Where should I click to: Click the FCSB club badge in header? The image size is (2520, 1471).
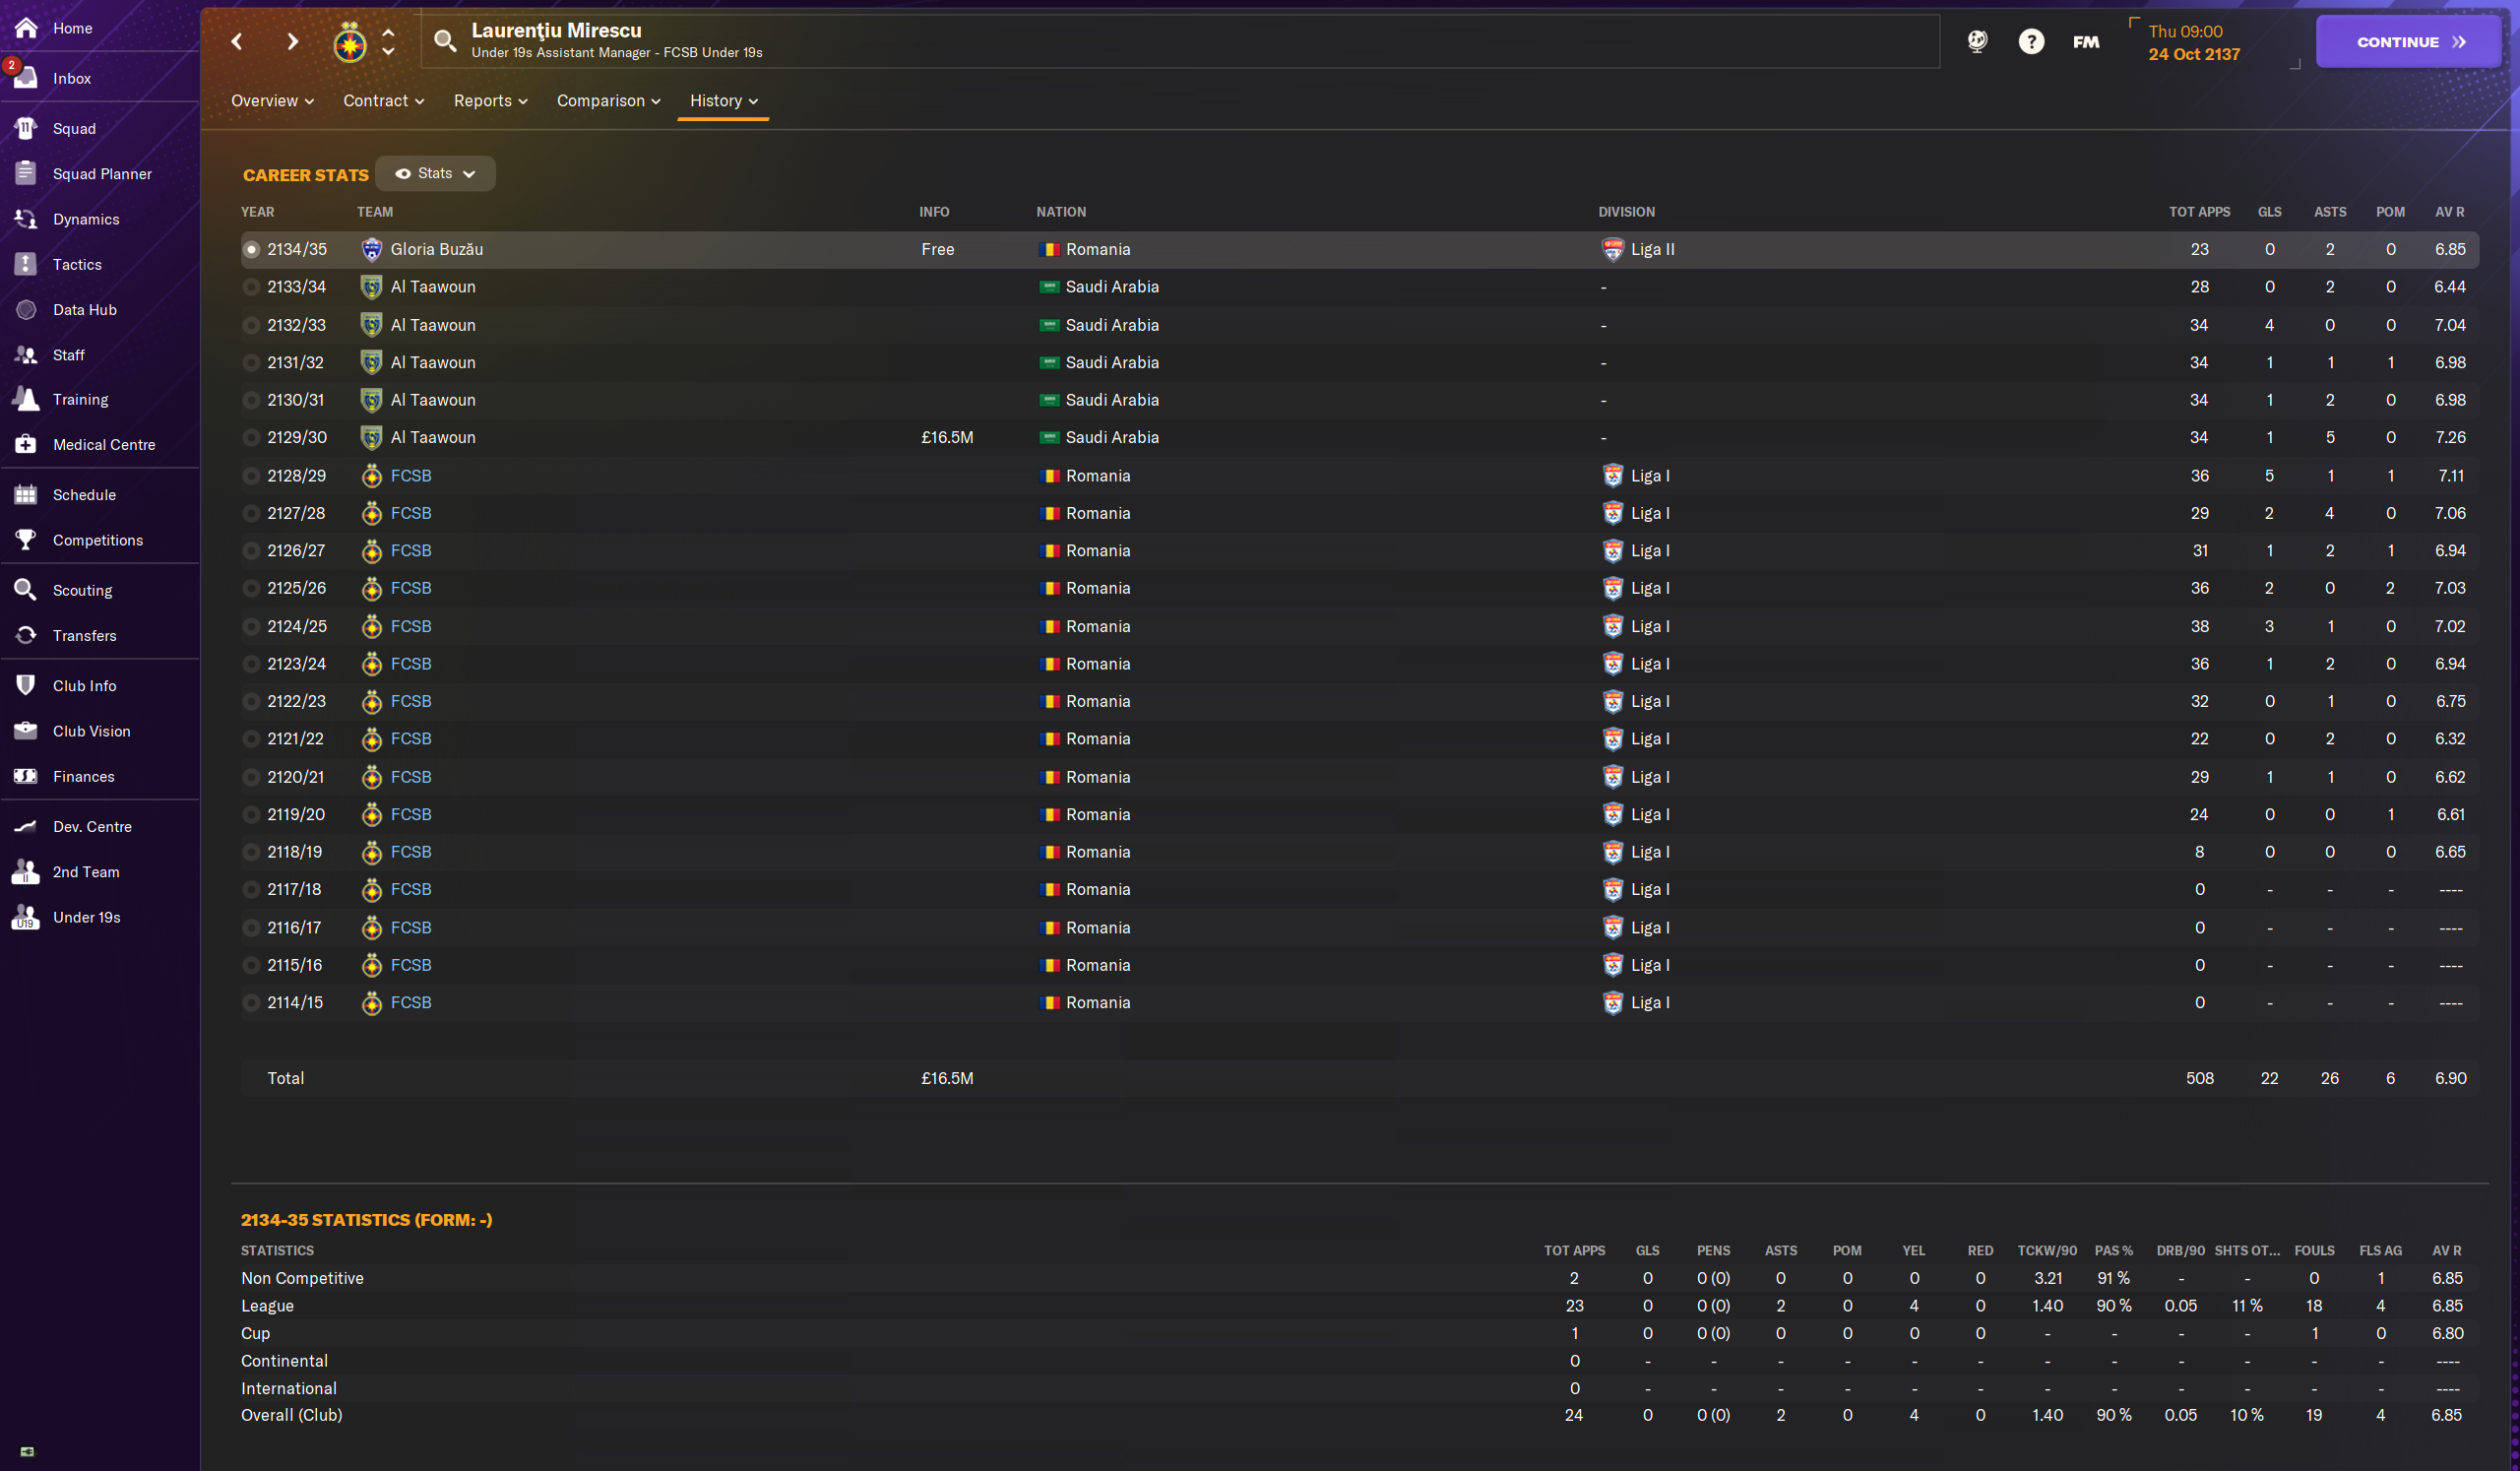[x=350, y=42]
